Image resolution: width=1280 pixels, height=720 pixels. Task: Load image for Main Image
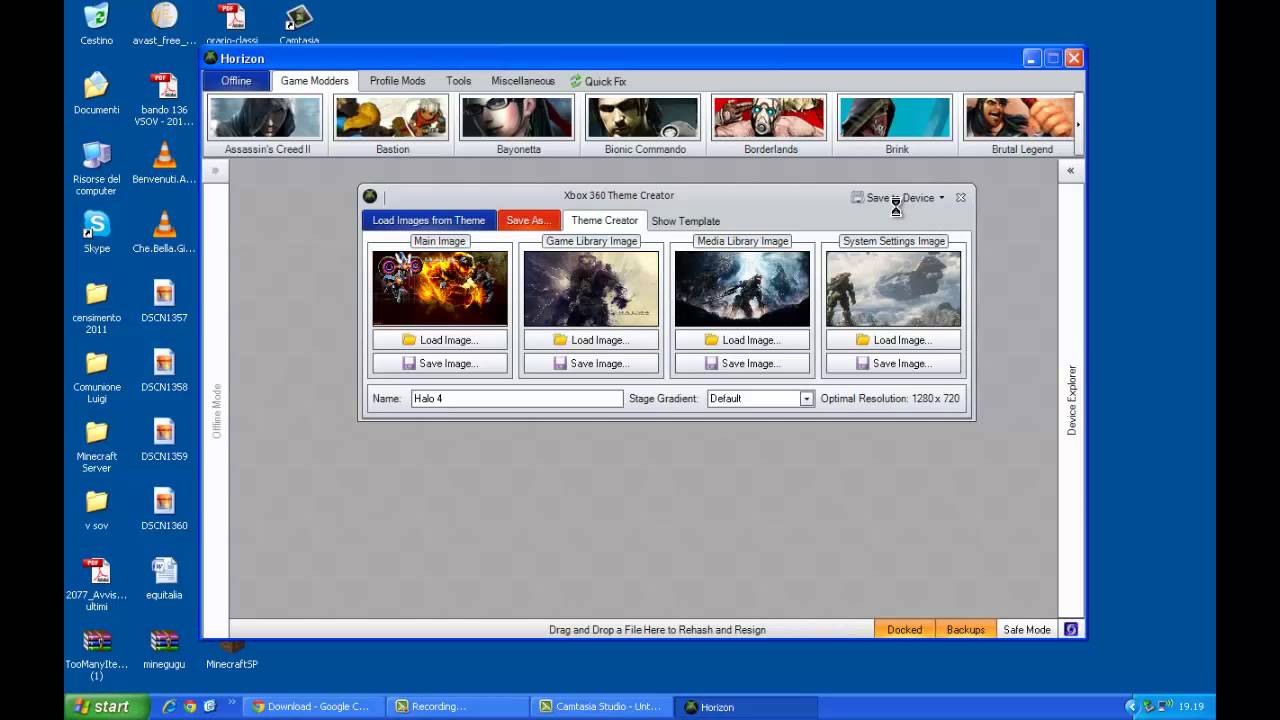(440, 340)
